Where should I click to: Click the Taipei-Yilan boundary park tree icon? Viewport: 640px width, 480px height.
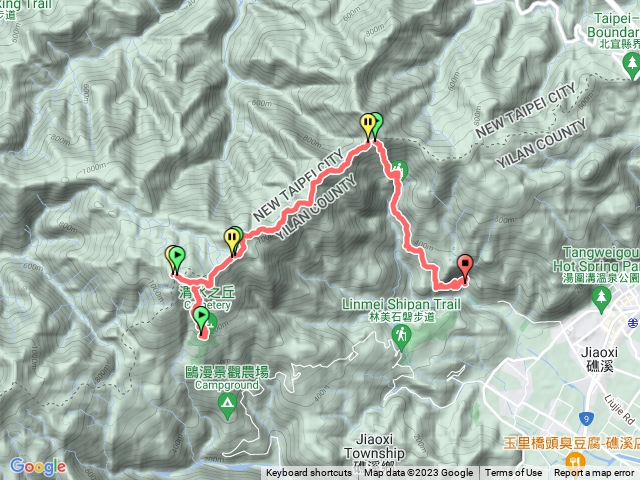[632, 66]
